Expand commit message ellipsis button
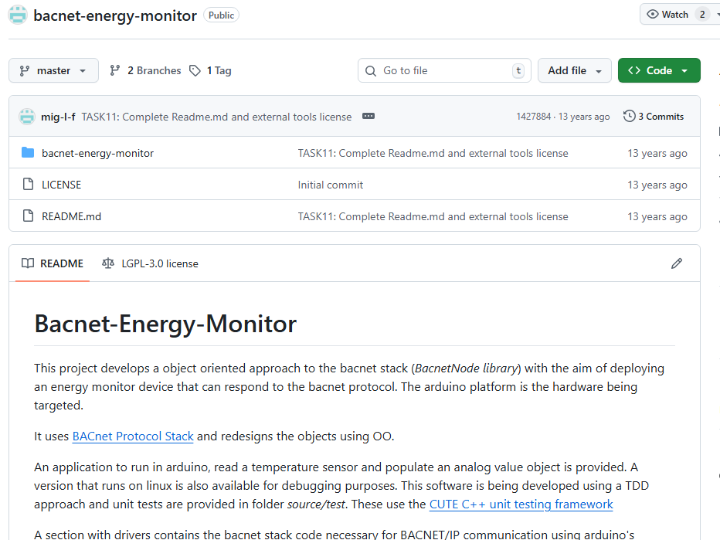720x540 pixels. pos(368,116)
